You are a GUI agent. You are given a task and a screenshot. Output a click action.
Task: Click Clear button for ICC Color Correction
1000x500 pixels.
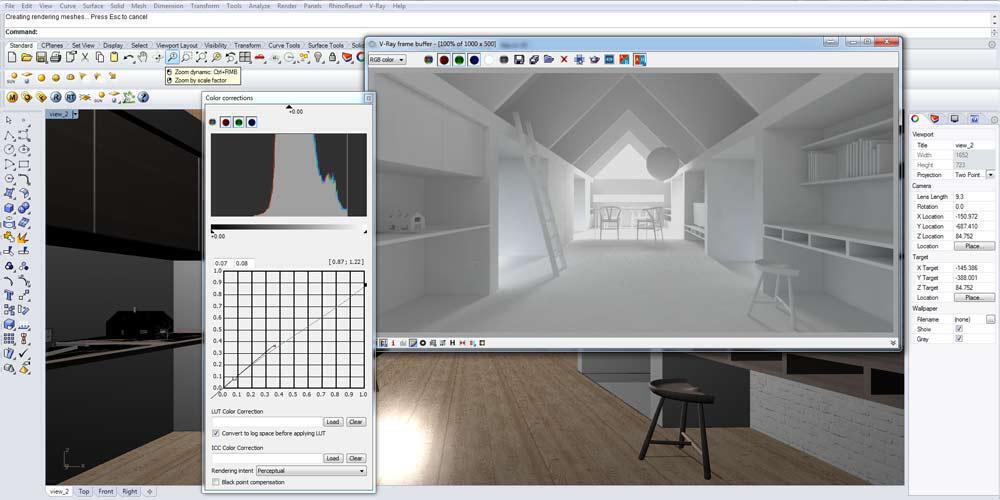tap(356, 459)
